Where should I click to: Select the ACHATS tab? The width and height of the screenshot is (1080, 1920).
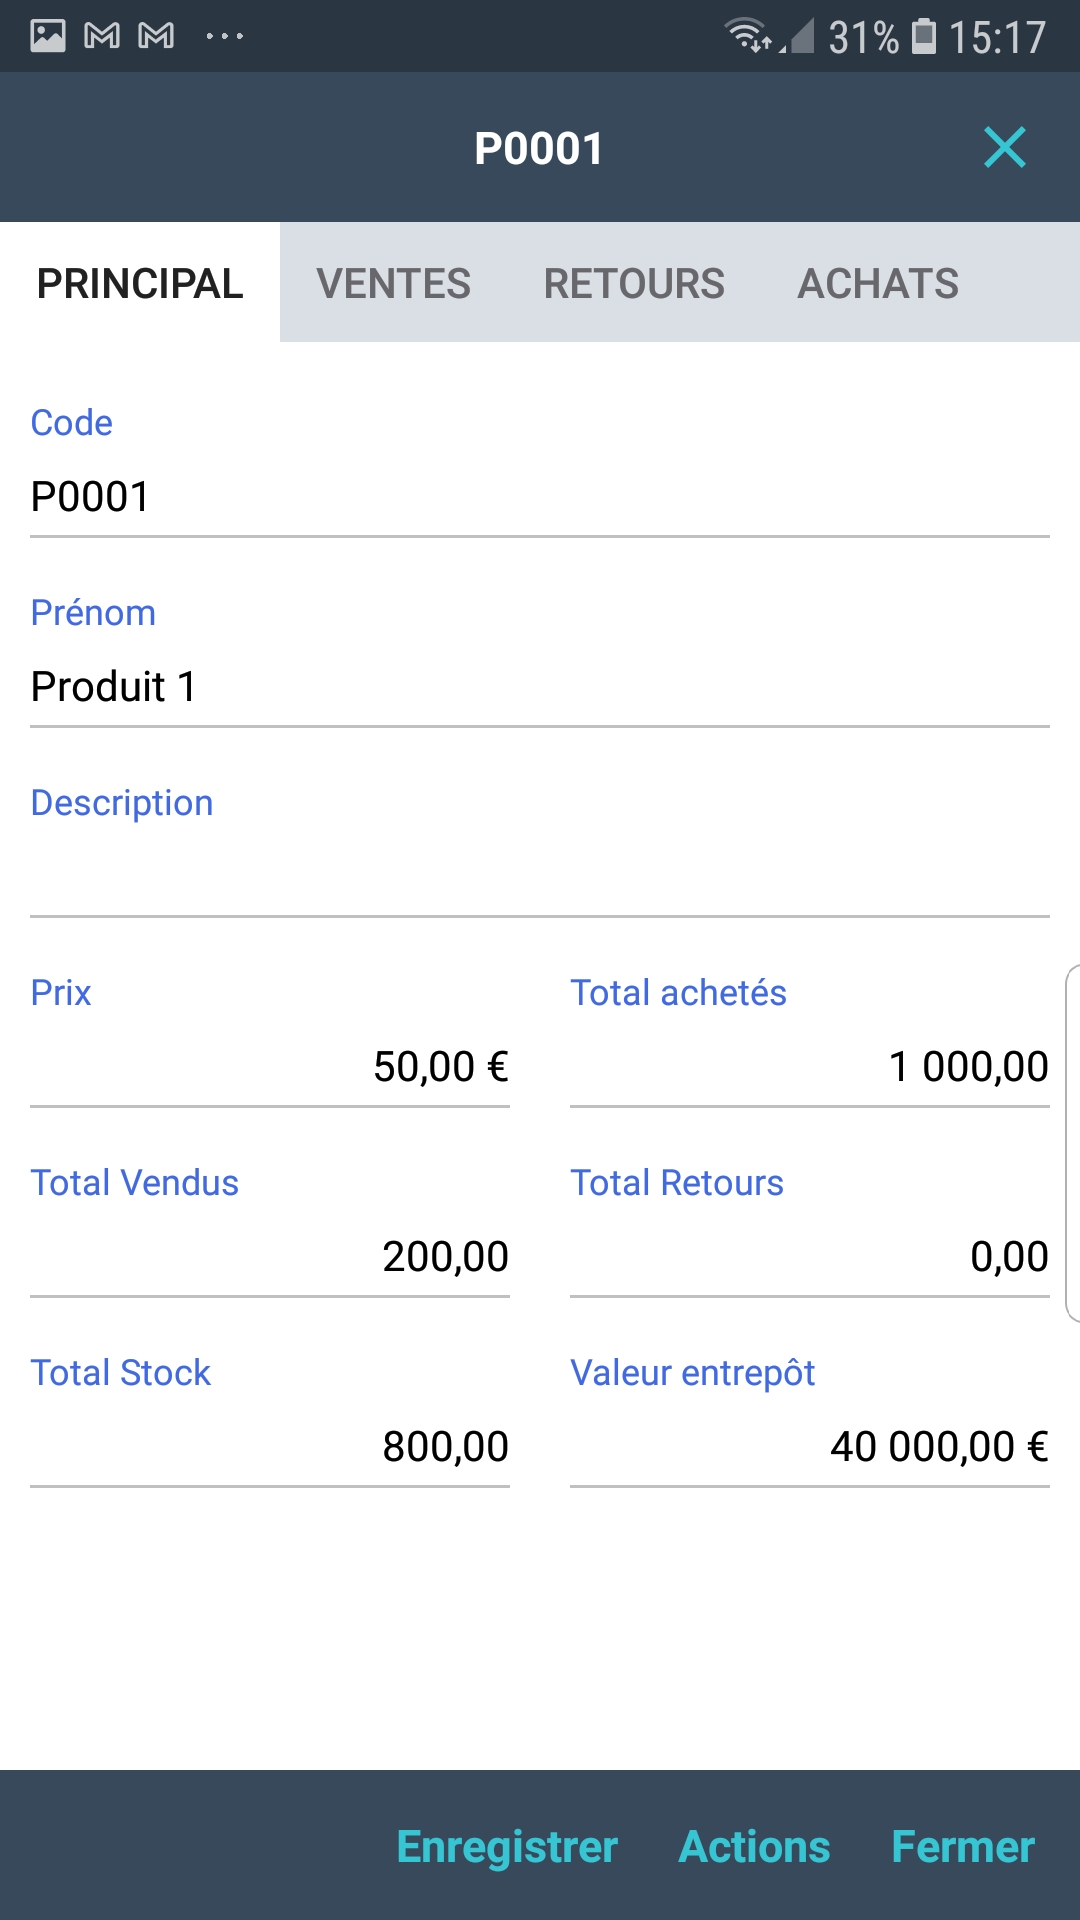click(877, 283)
